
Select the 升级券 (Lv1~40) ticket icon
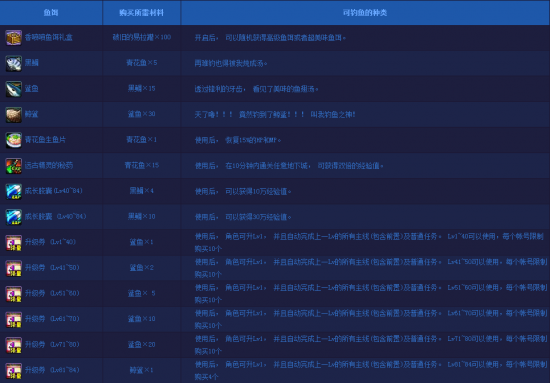click(14, 242)
